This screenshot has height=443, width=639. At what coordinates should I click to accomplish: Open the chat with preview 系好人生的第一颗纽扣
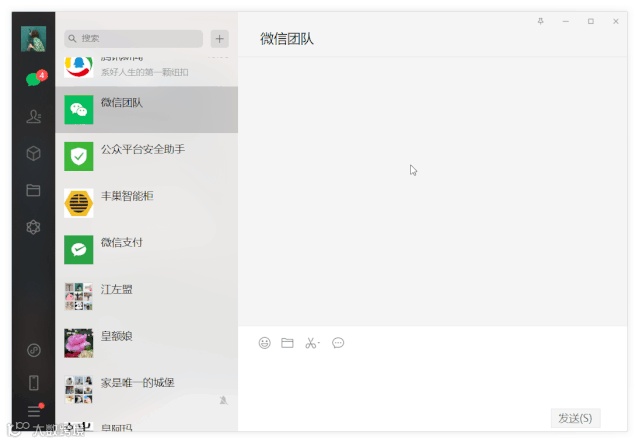(x=147, y=71)
